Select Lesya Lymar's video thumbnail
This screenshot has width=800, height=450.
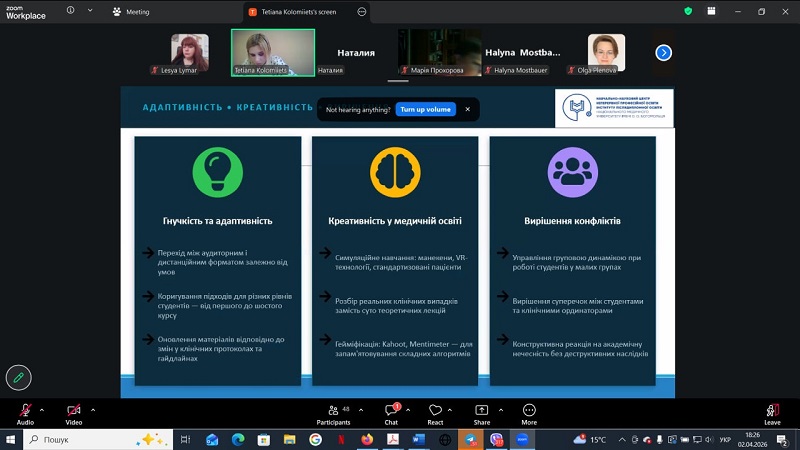tap(189, 52)
